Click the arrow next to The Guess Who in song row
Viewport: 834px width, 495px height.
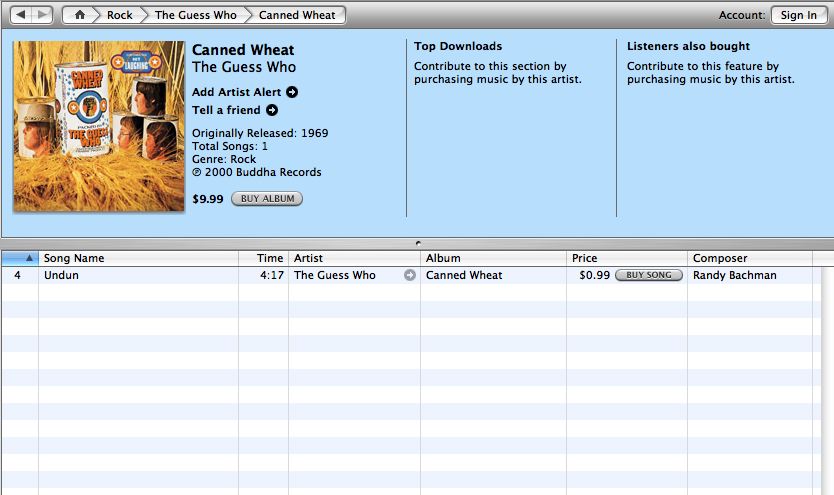pos(410,275)
